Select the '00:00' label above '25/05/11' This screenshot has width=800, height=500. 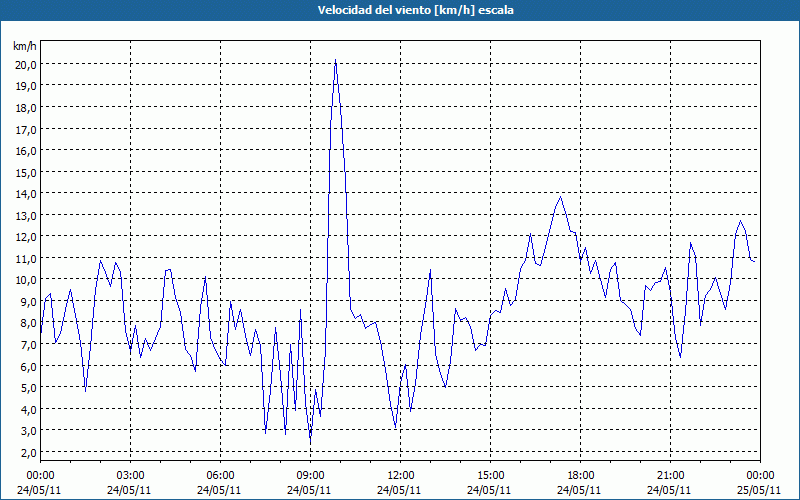(x=760, y=476)
